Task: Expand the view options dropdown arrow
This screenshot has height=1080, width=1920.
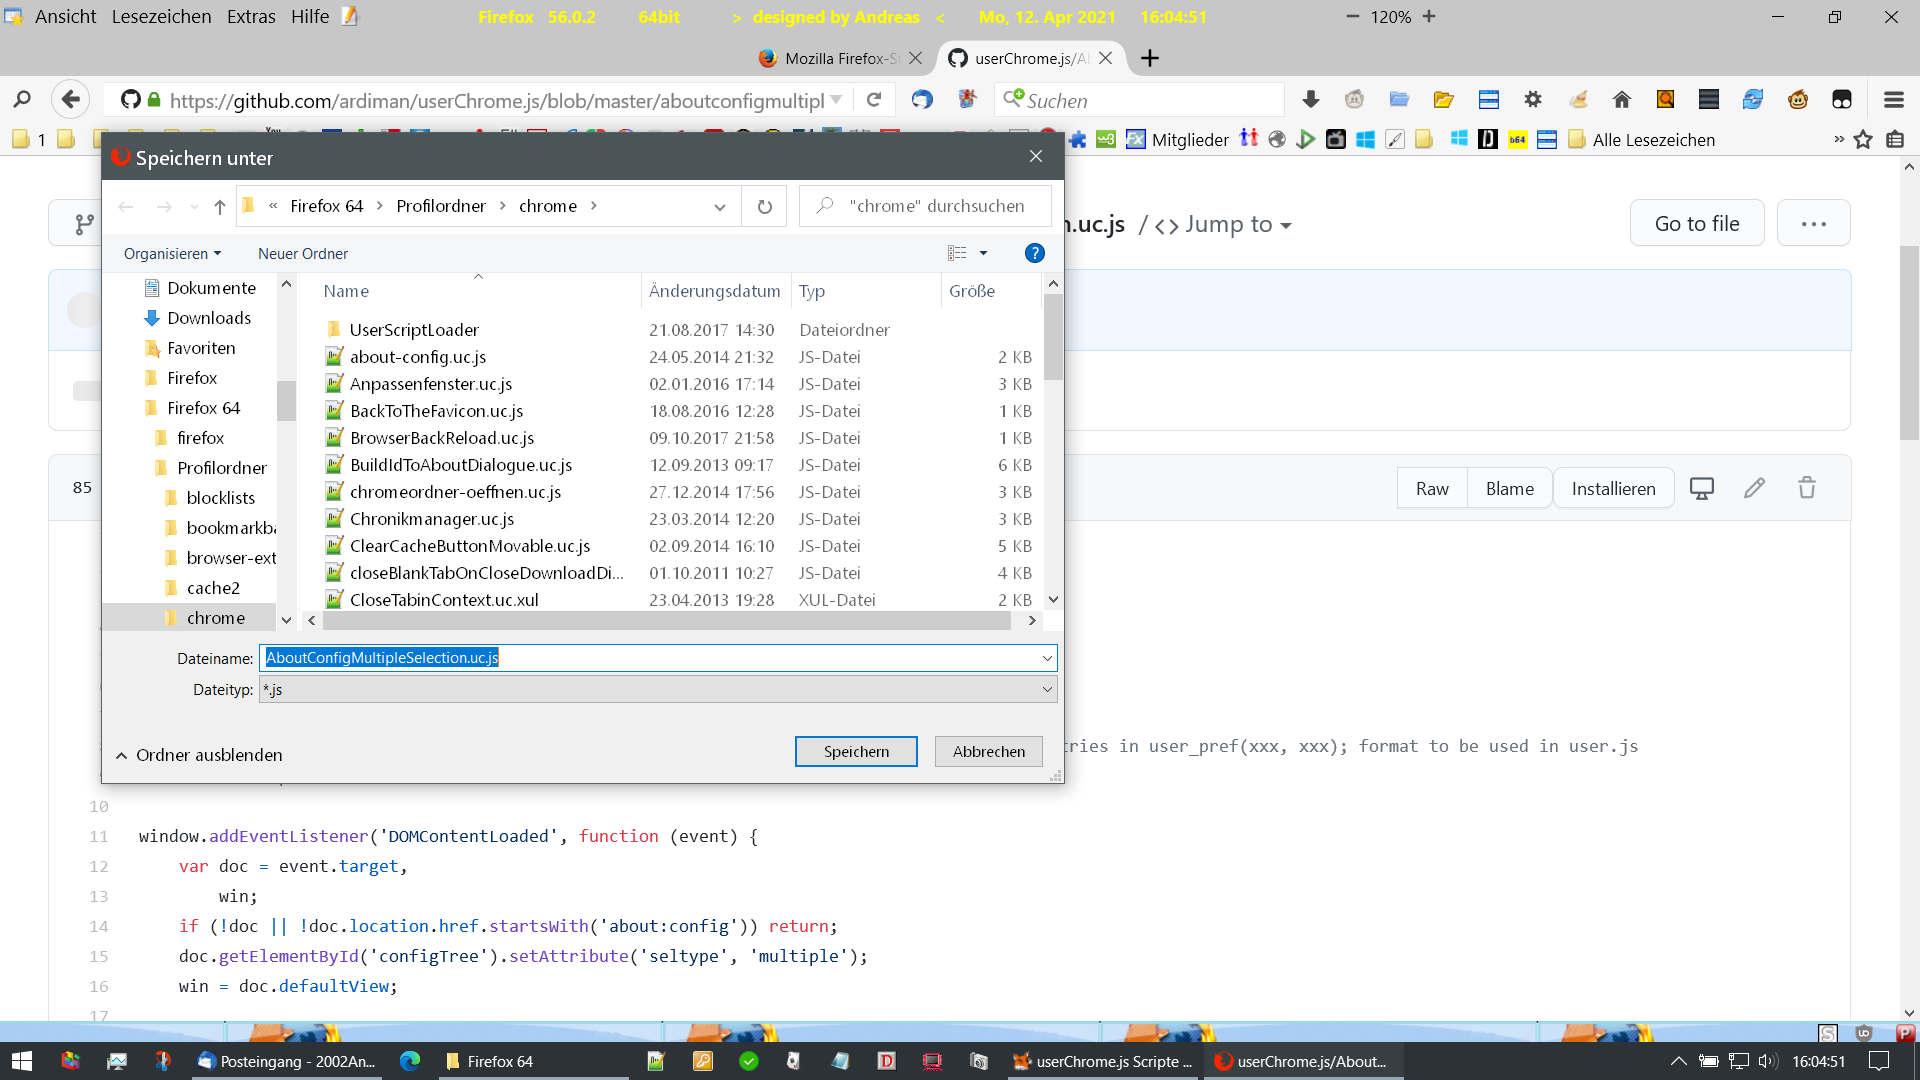Action: click(983, 254)
